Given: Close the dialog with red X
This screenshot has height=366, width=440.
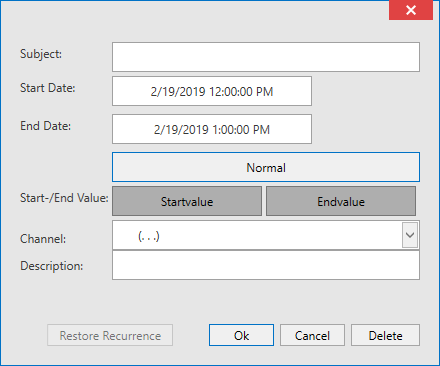Looking at the screenshot, I should pos(411,10).
